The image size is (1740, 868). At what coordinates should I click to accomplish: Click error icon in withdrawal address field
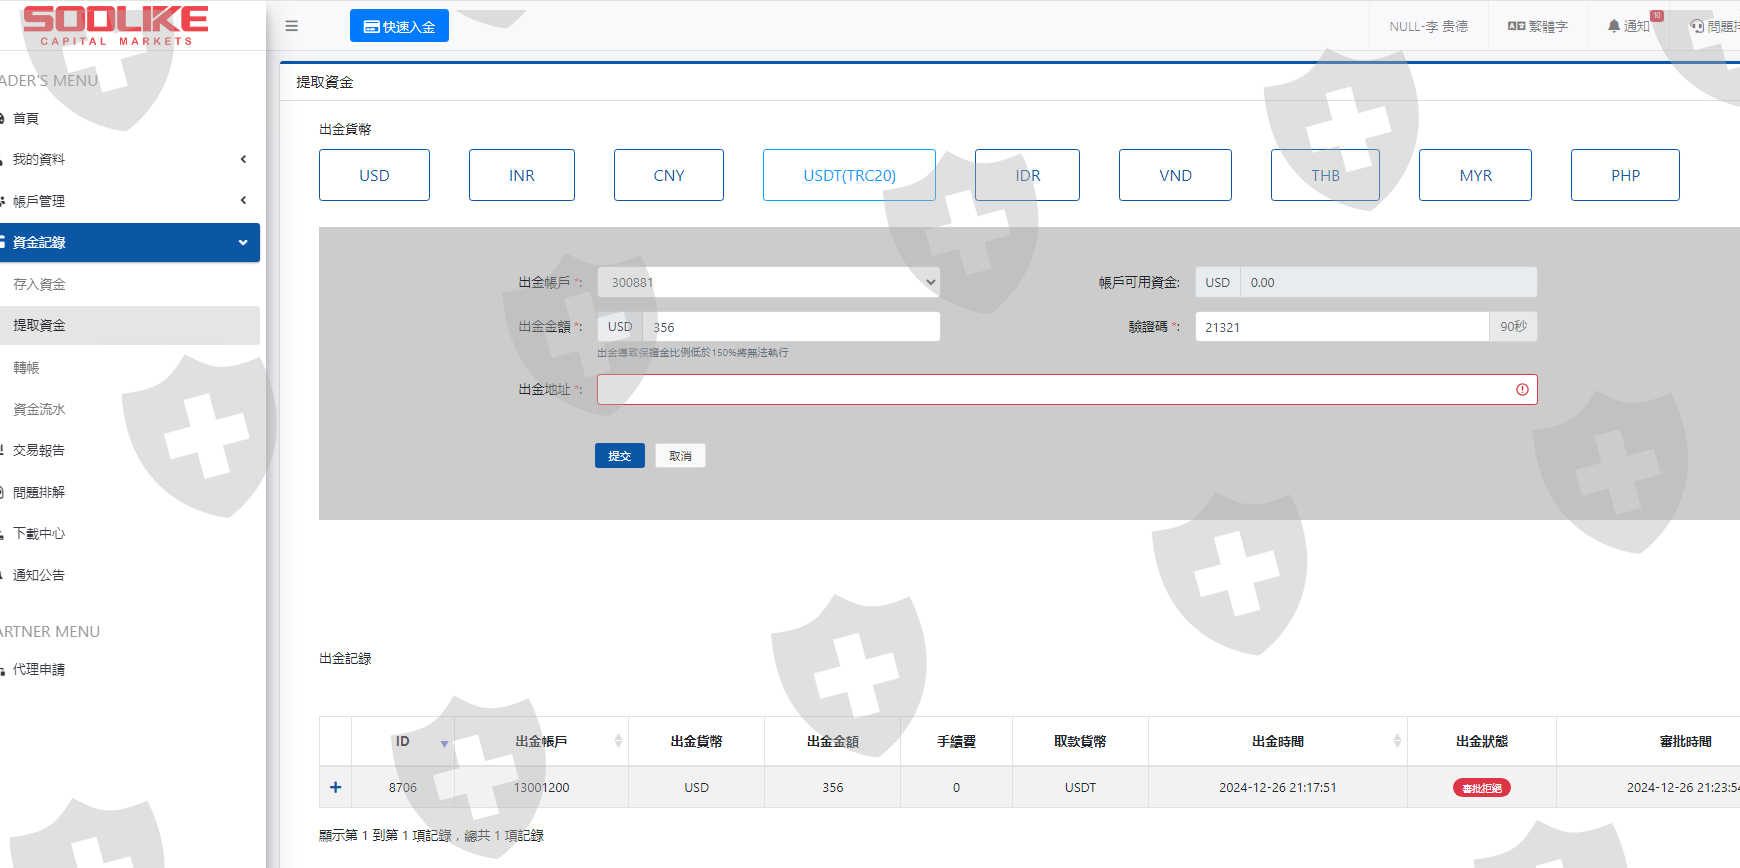pyautogui.click(x=1522, y=390)
